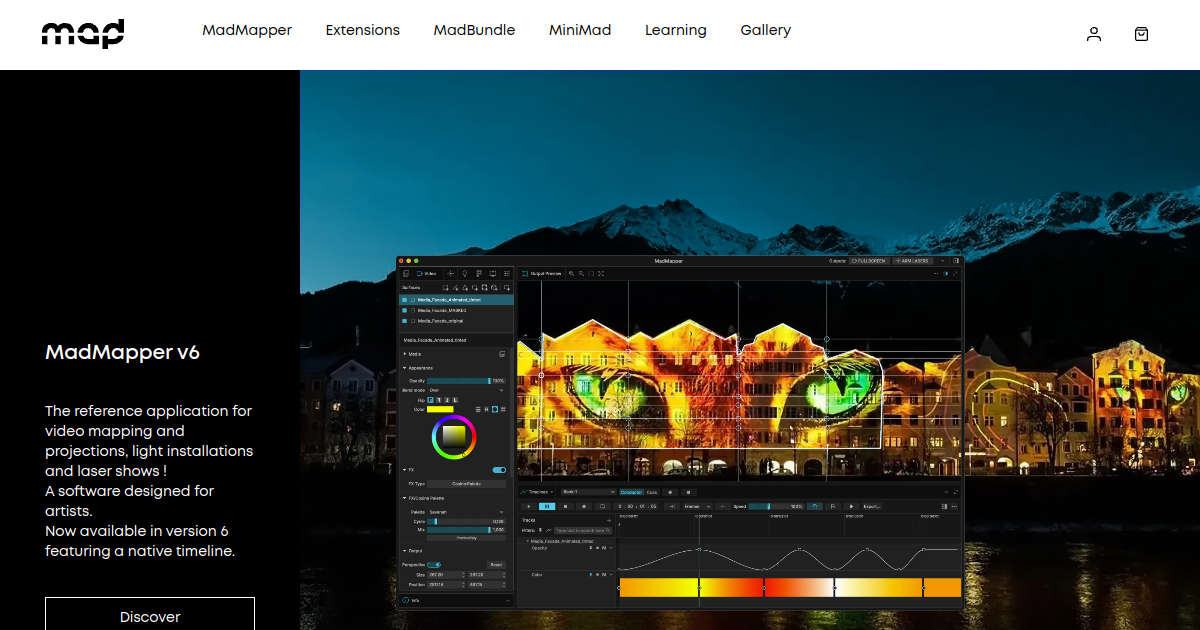Open the user account icon
The height and width of the screenshot is (630, 1200).
pyautogui.click(x=1094, y=34)
